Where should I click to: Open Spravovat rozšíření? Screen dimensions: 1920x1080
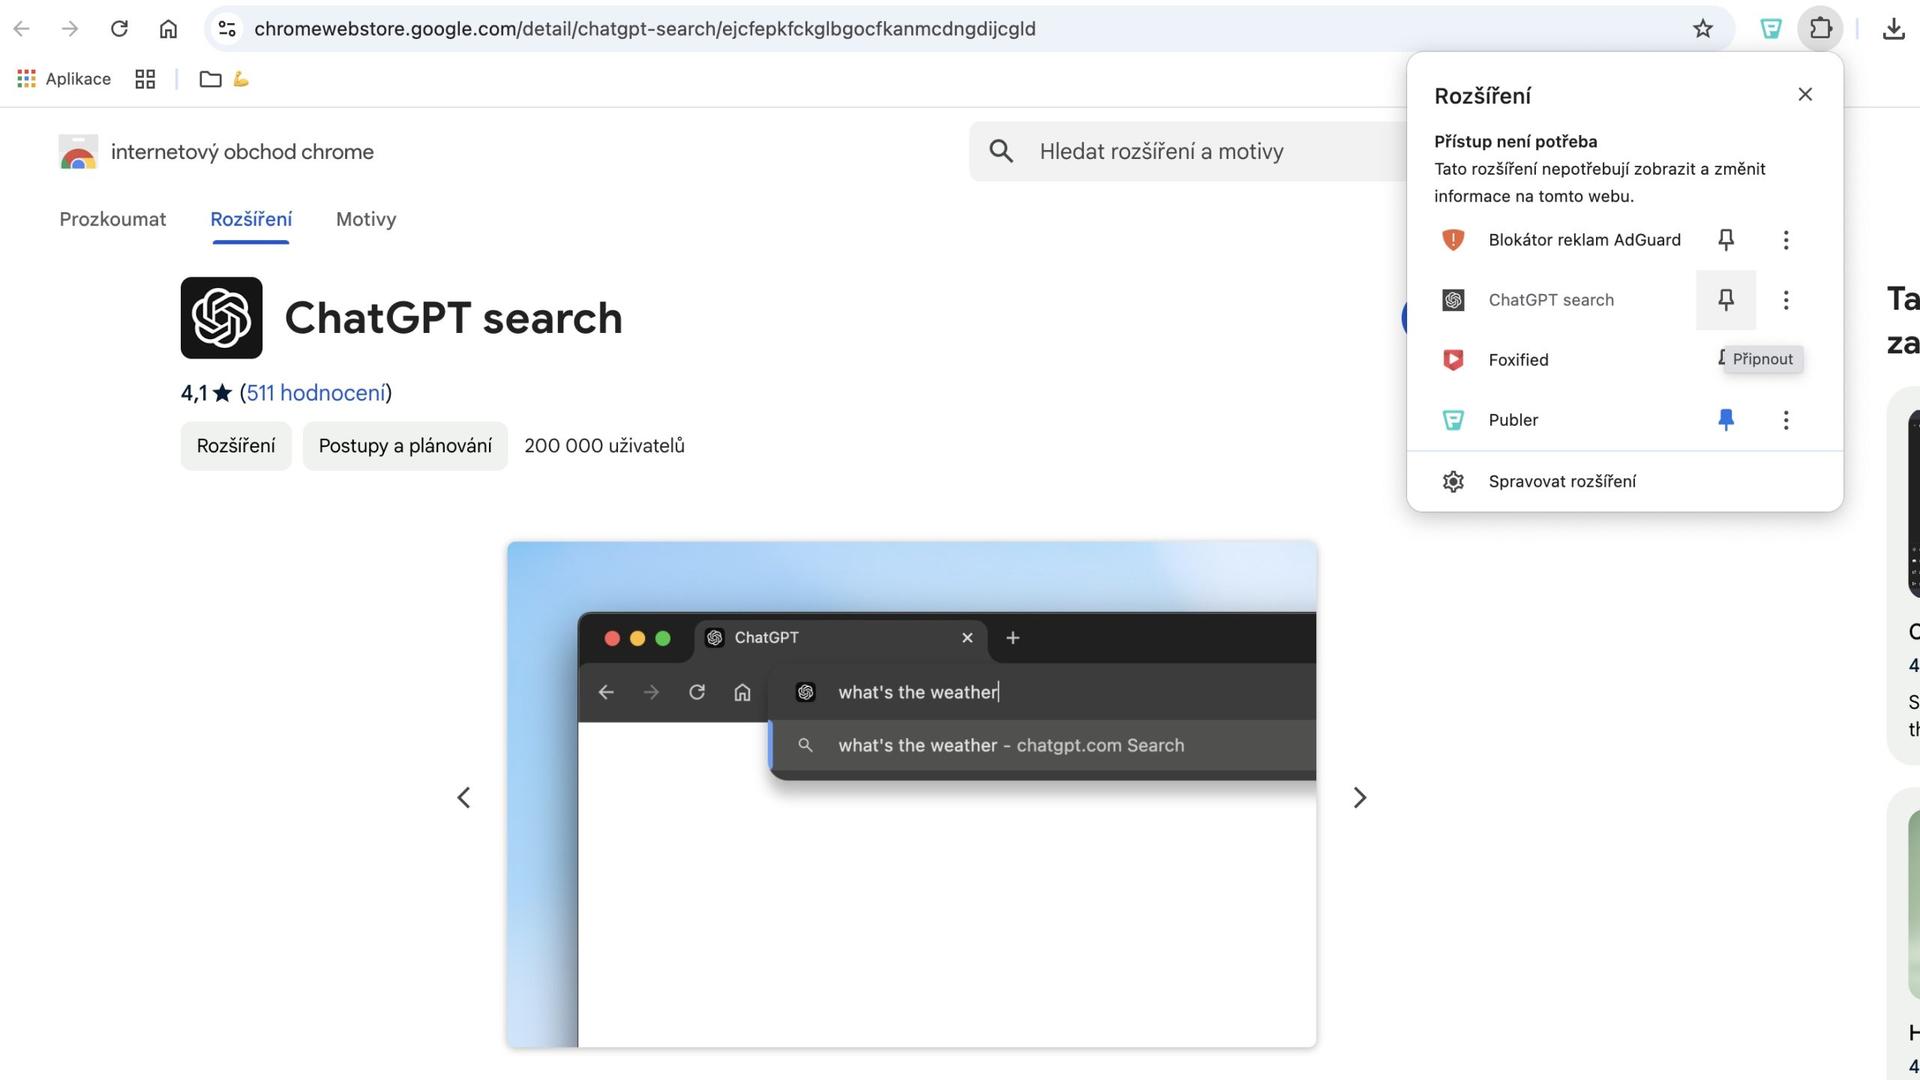(x=1624, y=482)
